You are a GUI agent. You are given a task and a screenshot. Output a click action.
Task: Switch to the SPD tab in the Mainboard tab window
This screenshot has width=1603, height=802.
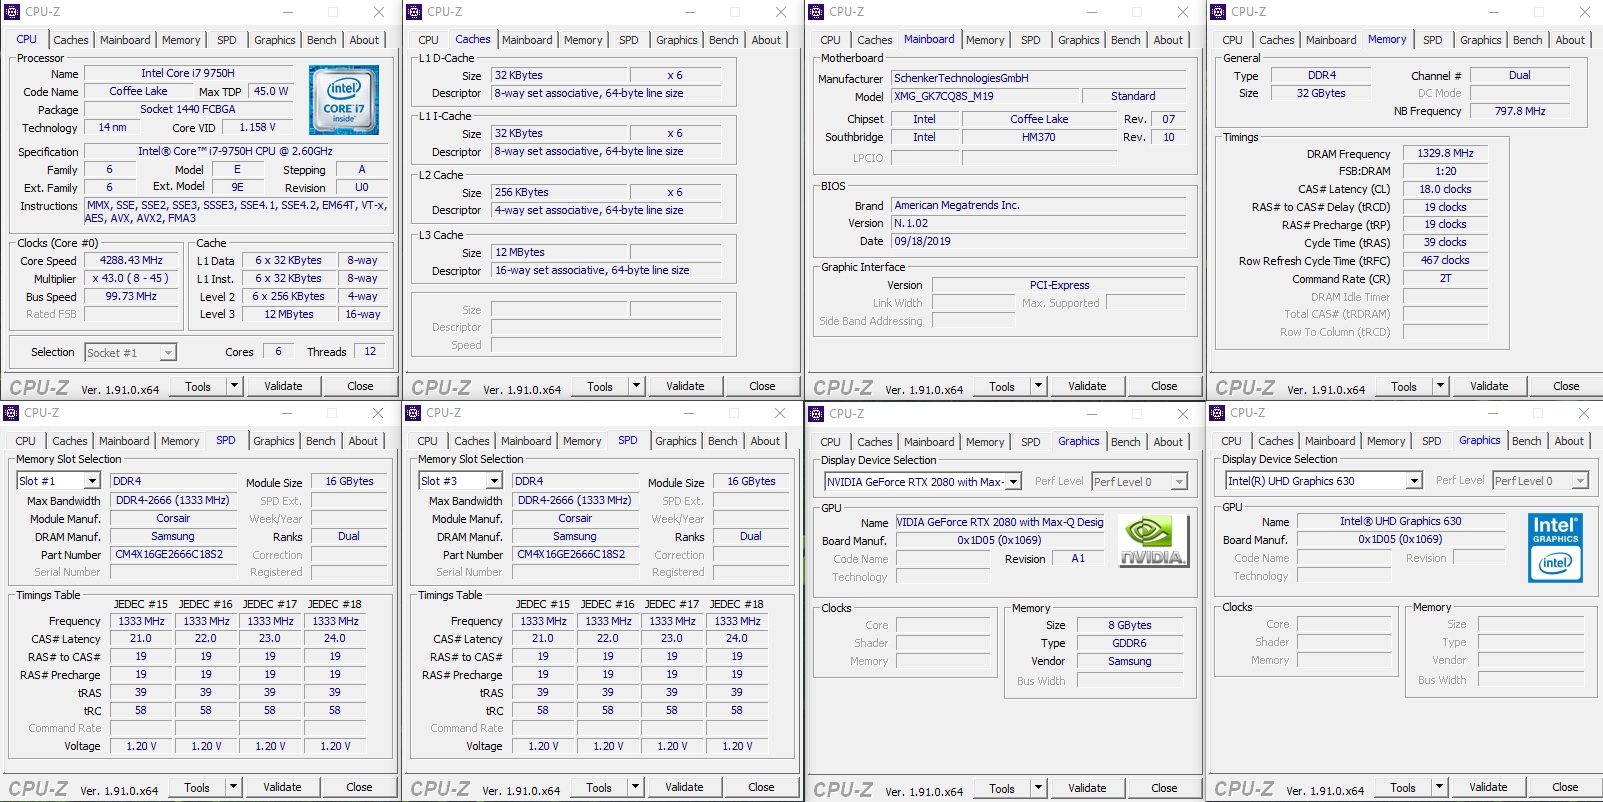1031,40
